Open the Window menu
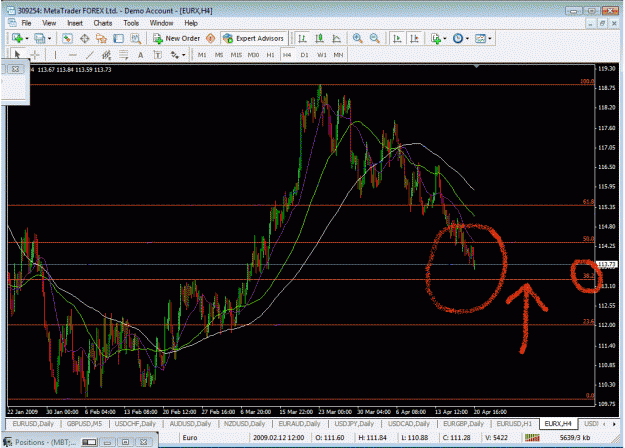The height and width of the screenshot is (448, 625). [161, 23]
